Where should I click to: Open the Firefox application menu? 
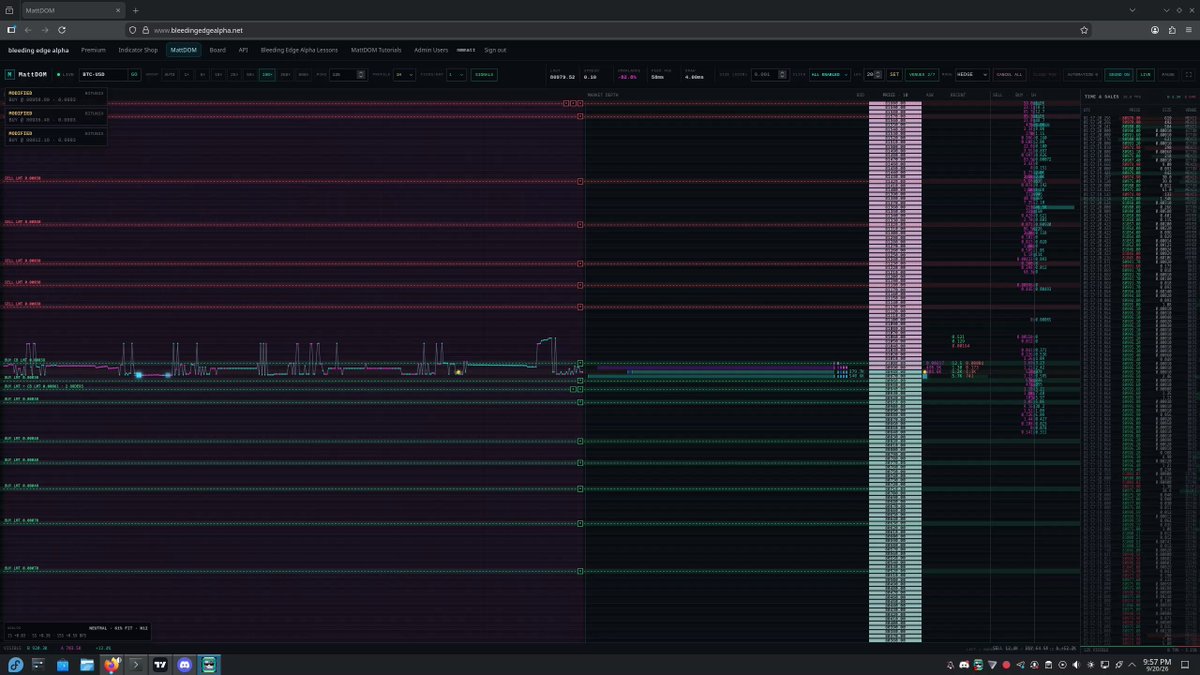pos(1187,30)
